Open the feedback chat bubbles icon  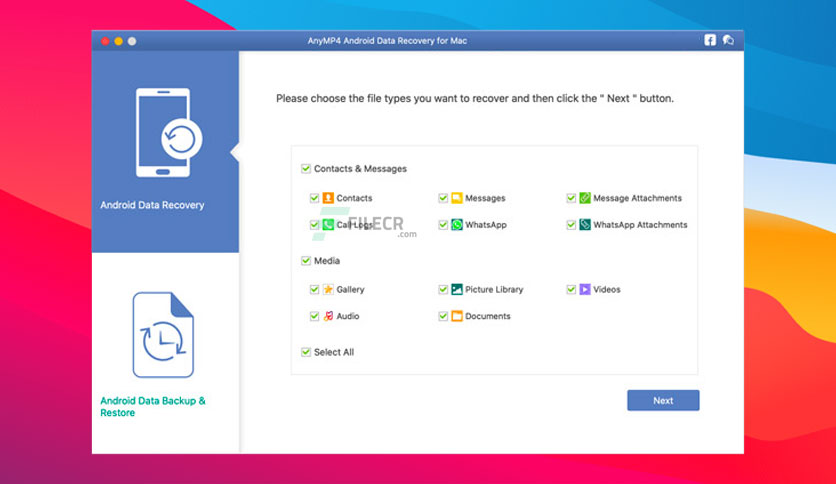[728, 40]
